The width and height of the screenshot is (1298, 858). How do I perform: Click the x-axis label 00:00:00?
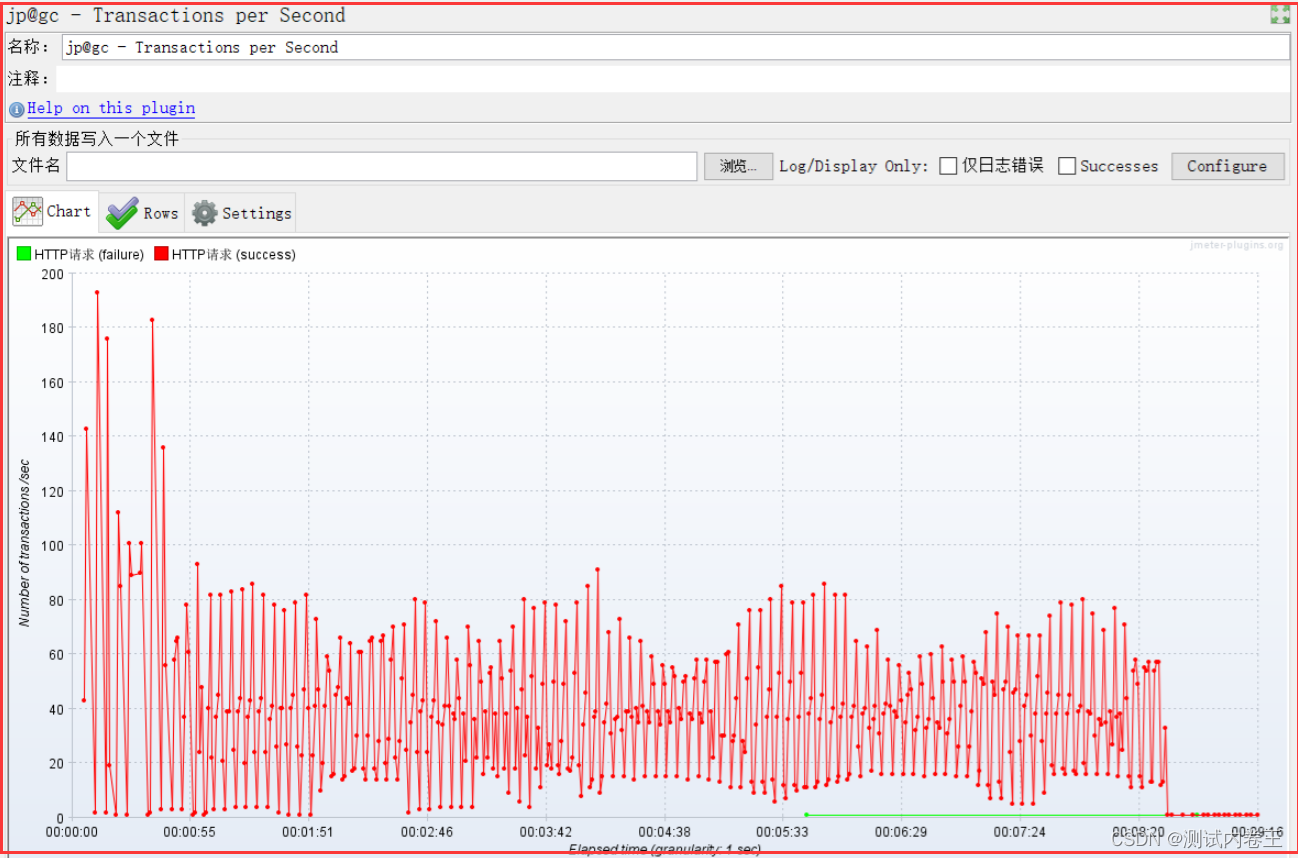tap(72, 832)
